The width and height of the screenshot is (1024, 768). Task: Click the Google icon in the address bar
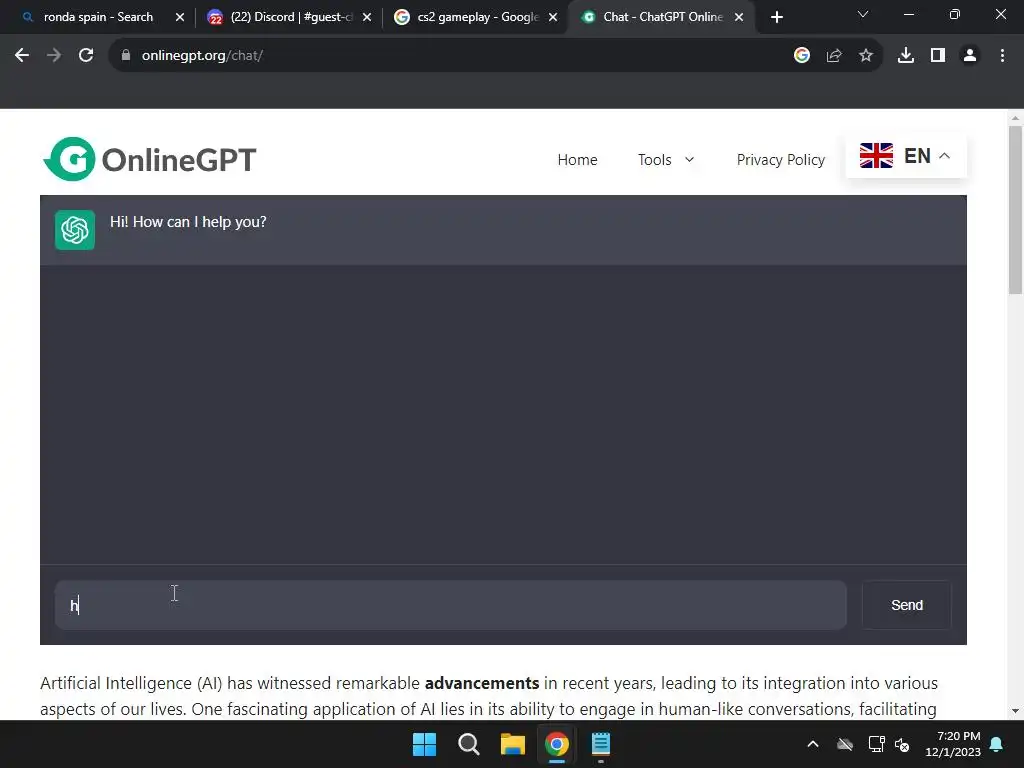(802, 56)
